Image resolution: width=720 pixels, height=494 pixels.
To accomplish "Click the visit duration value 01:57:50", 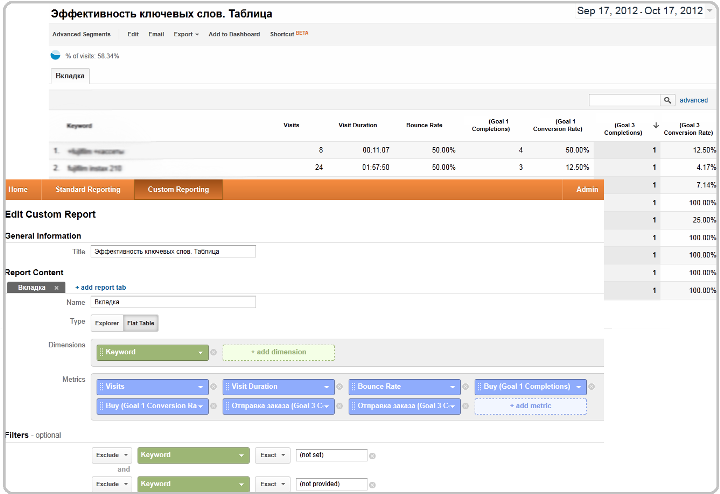I will point(376,167).
